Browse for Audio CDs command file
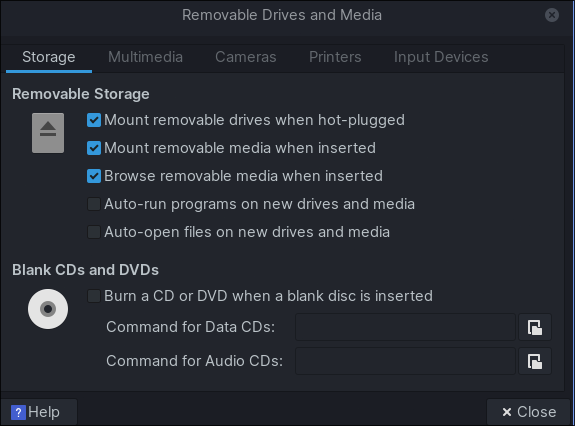575x426 pixels. pyautogui.click(x=535, y=361)
